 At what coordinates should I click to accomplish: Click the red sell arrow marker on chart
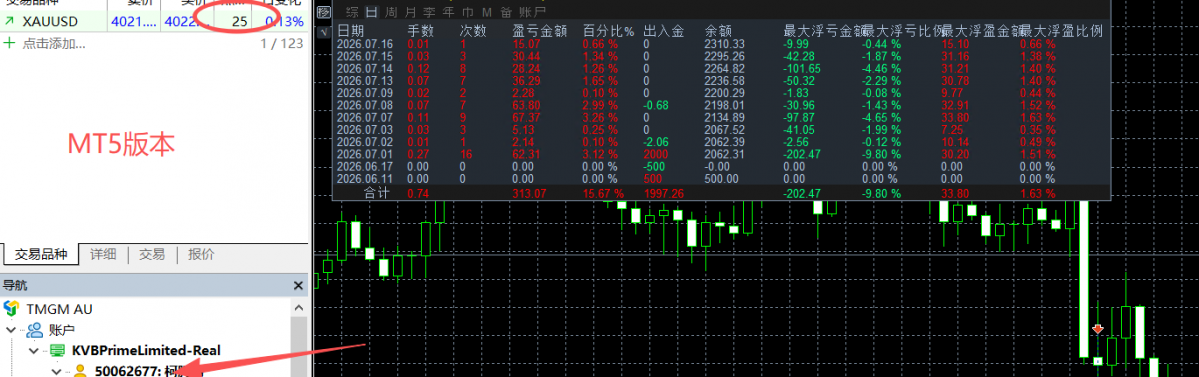coord(1098,329)
